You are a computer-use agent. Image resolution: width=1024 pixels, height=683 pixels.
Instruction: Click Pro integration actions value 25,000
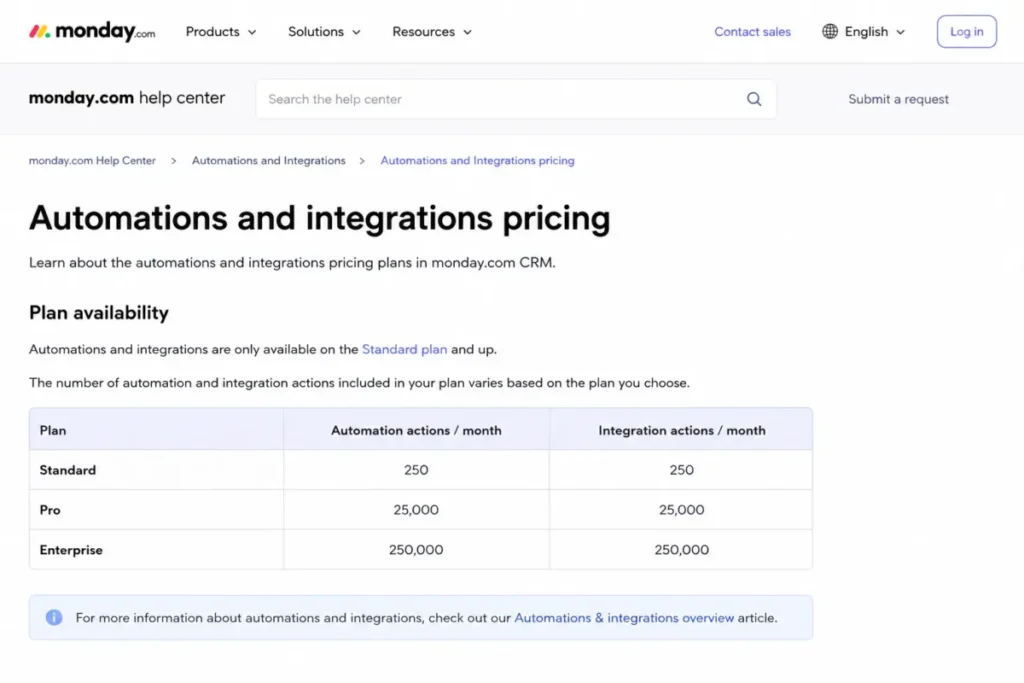click(x=681, y=510)
